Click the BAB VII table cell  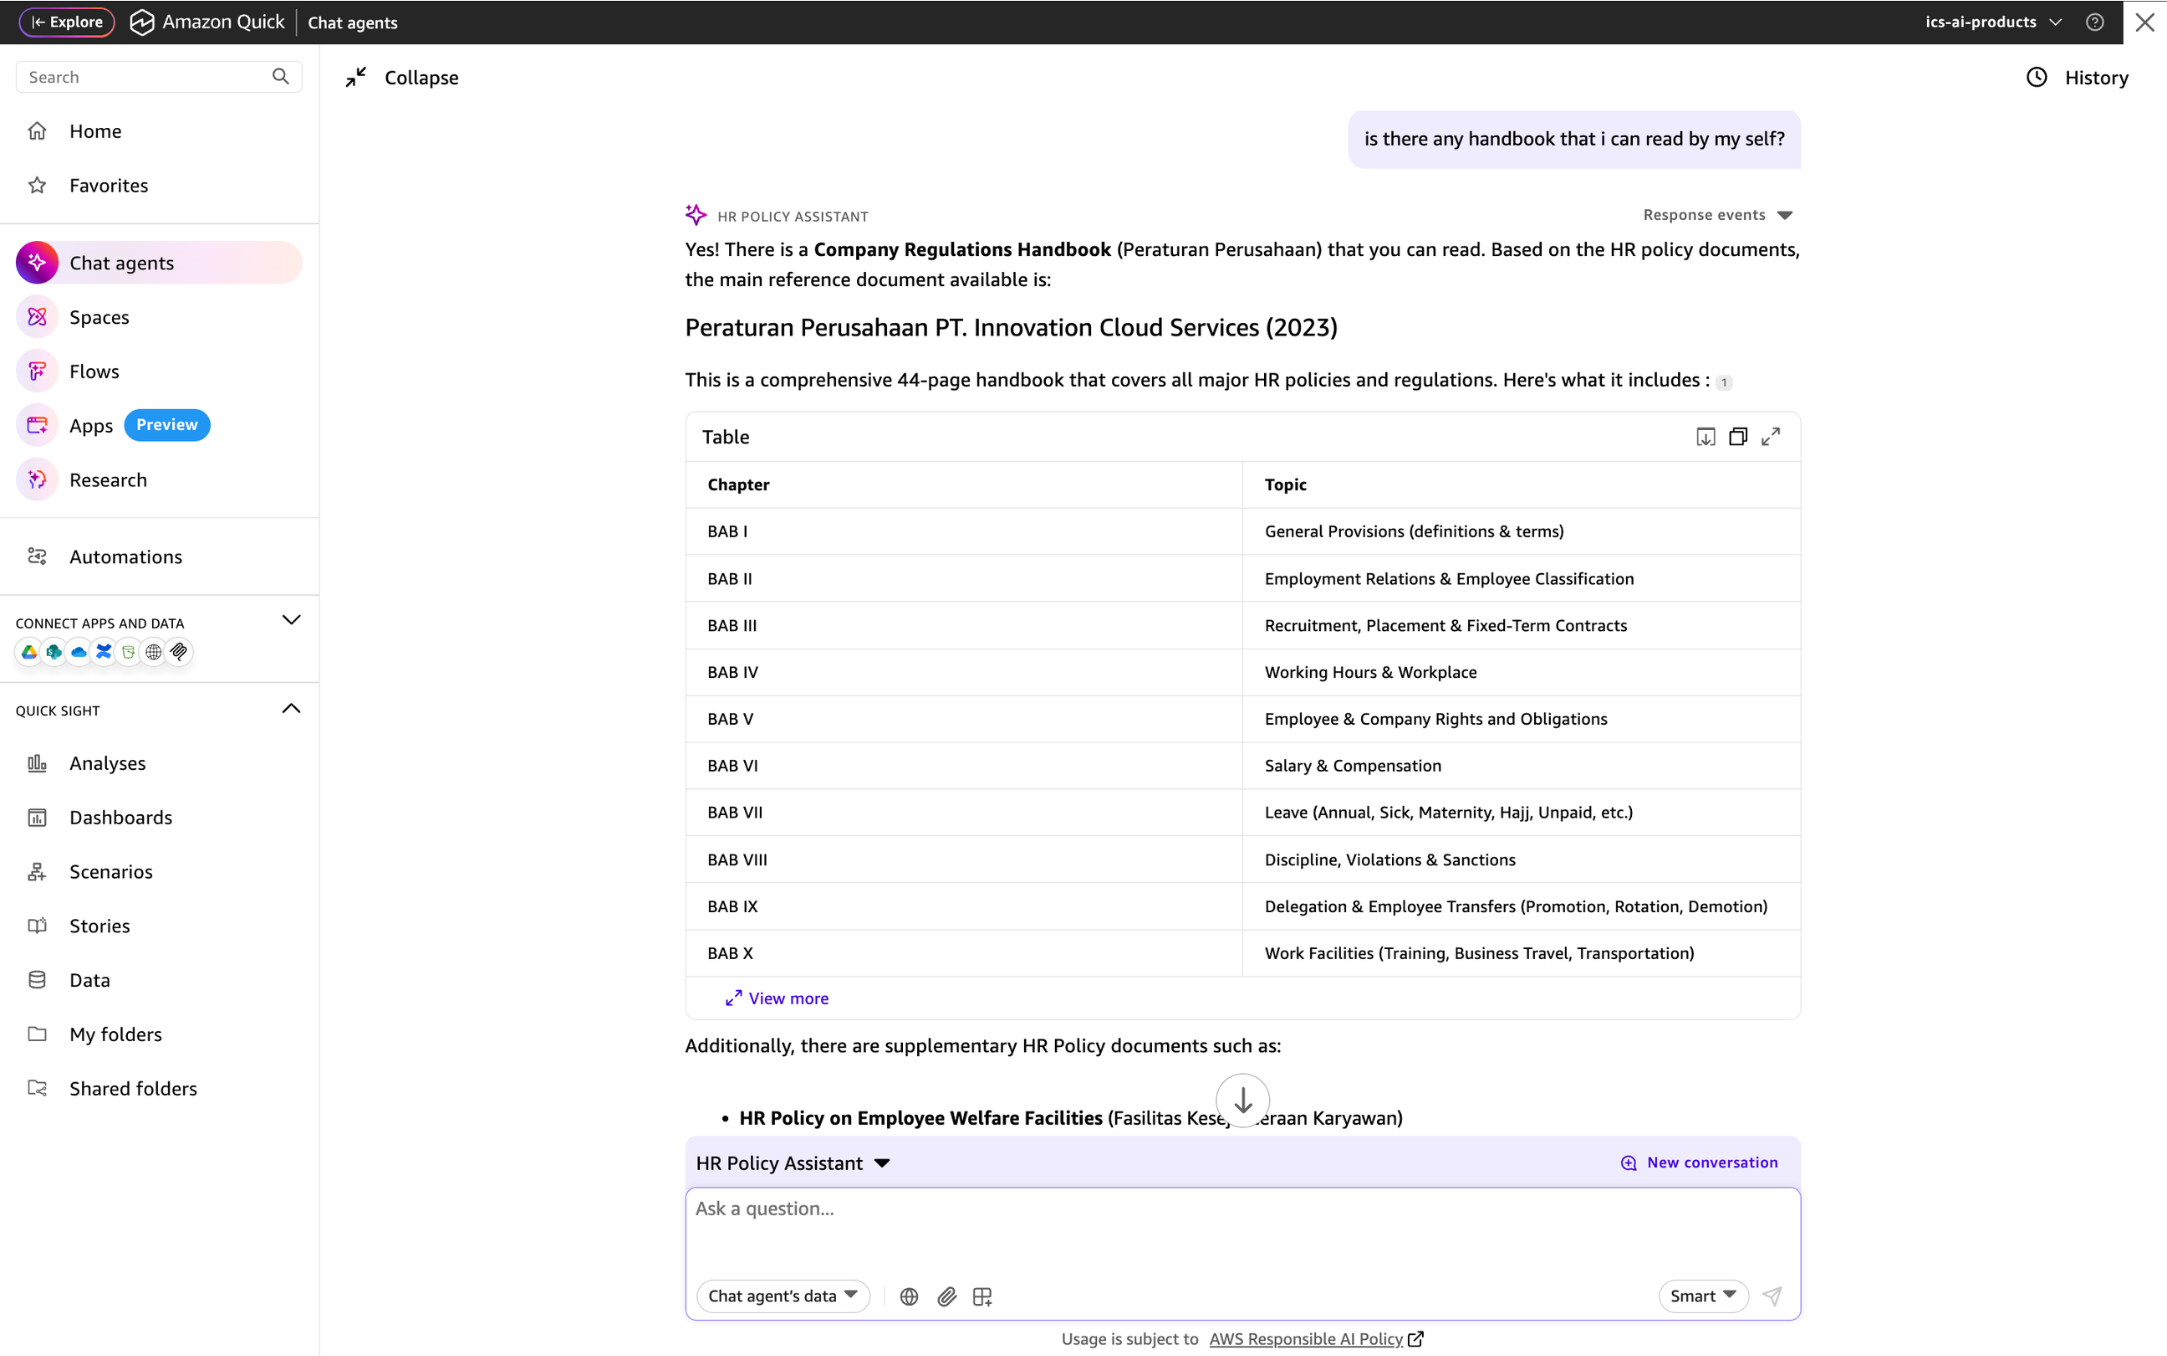tap(964, 813)
